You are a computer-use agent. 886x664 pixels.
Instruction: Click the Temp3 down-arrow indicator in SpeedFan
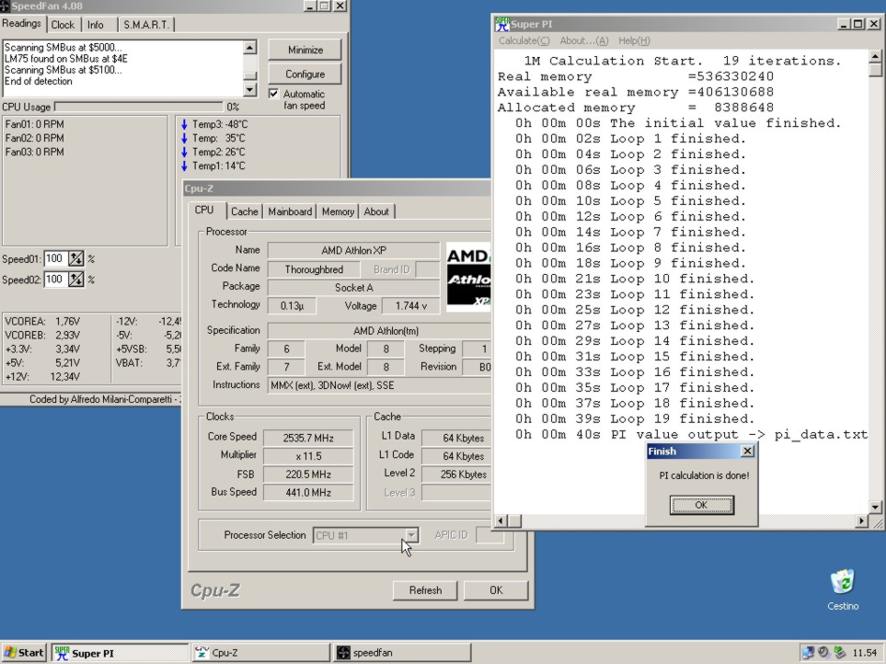point(184,124)
